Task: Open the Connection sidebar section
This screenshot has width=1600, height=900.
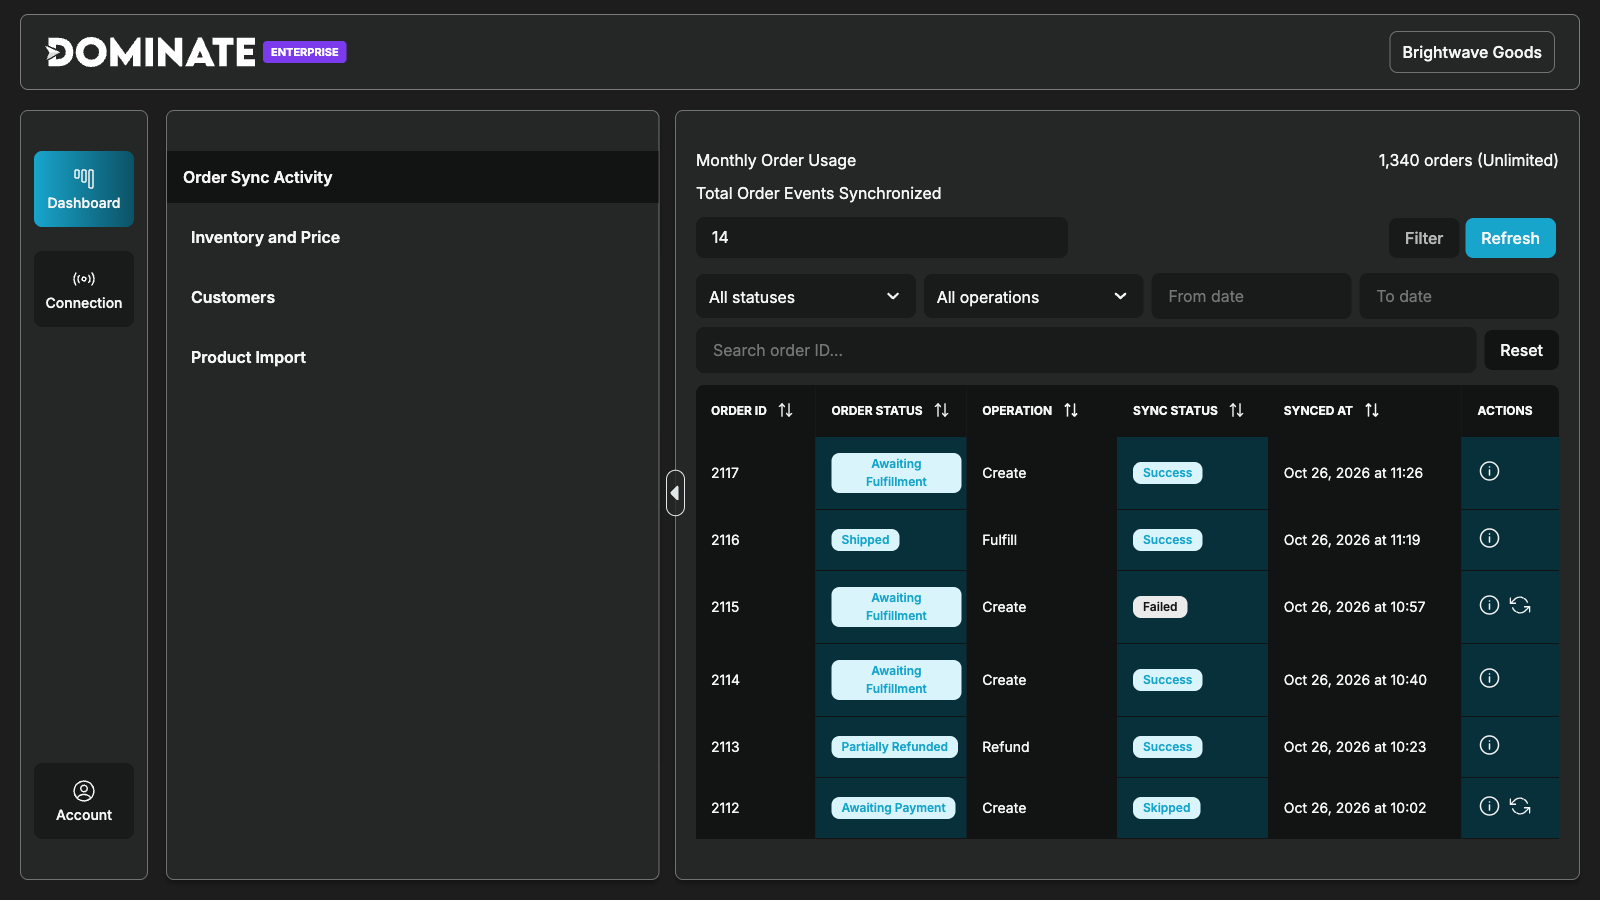Action: coord(84,289)
